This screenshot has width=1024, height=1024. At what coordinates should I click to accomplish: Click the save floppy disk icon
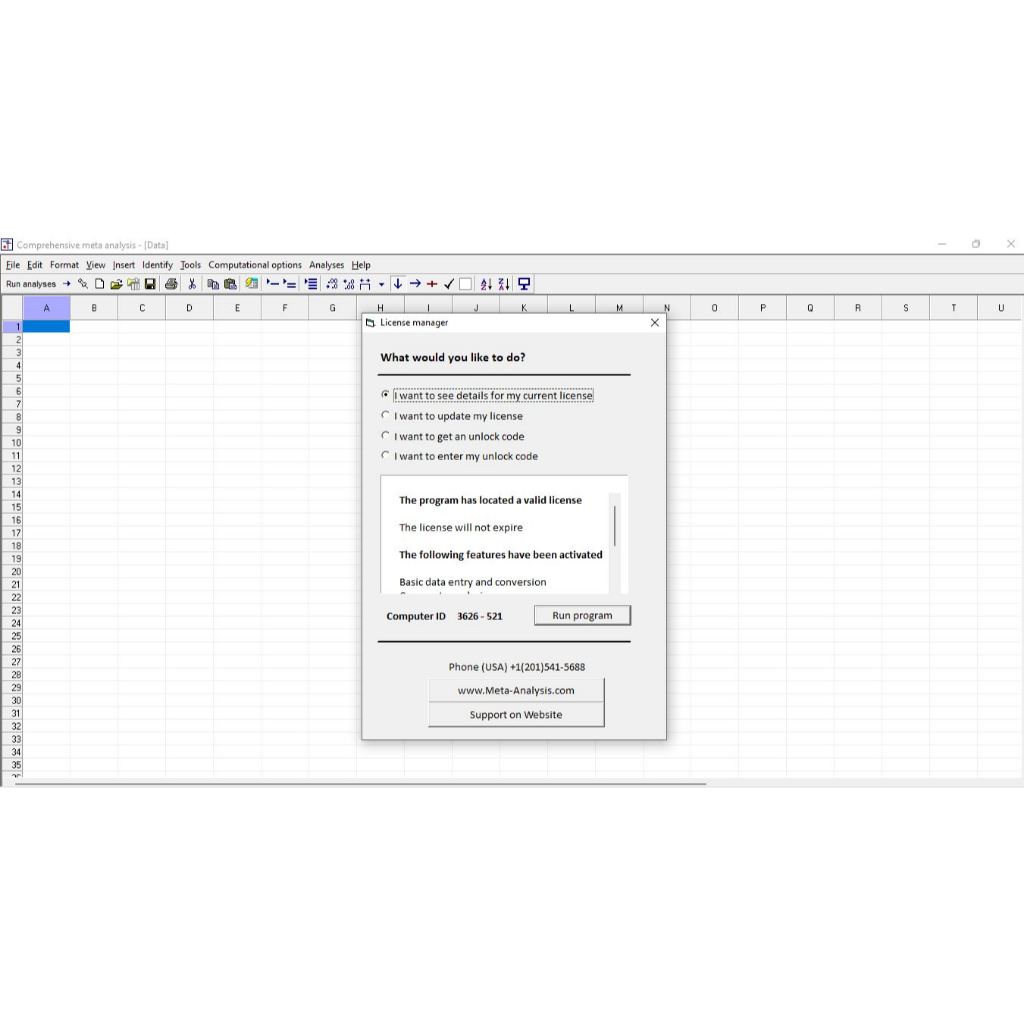pyautogui.click(x=150, y=284)
